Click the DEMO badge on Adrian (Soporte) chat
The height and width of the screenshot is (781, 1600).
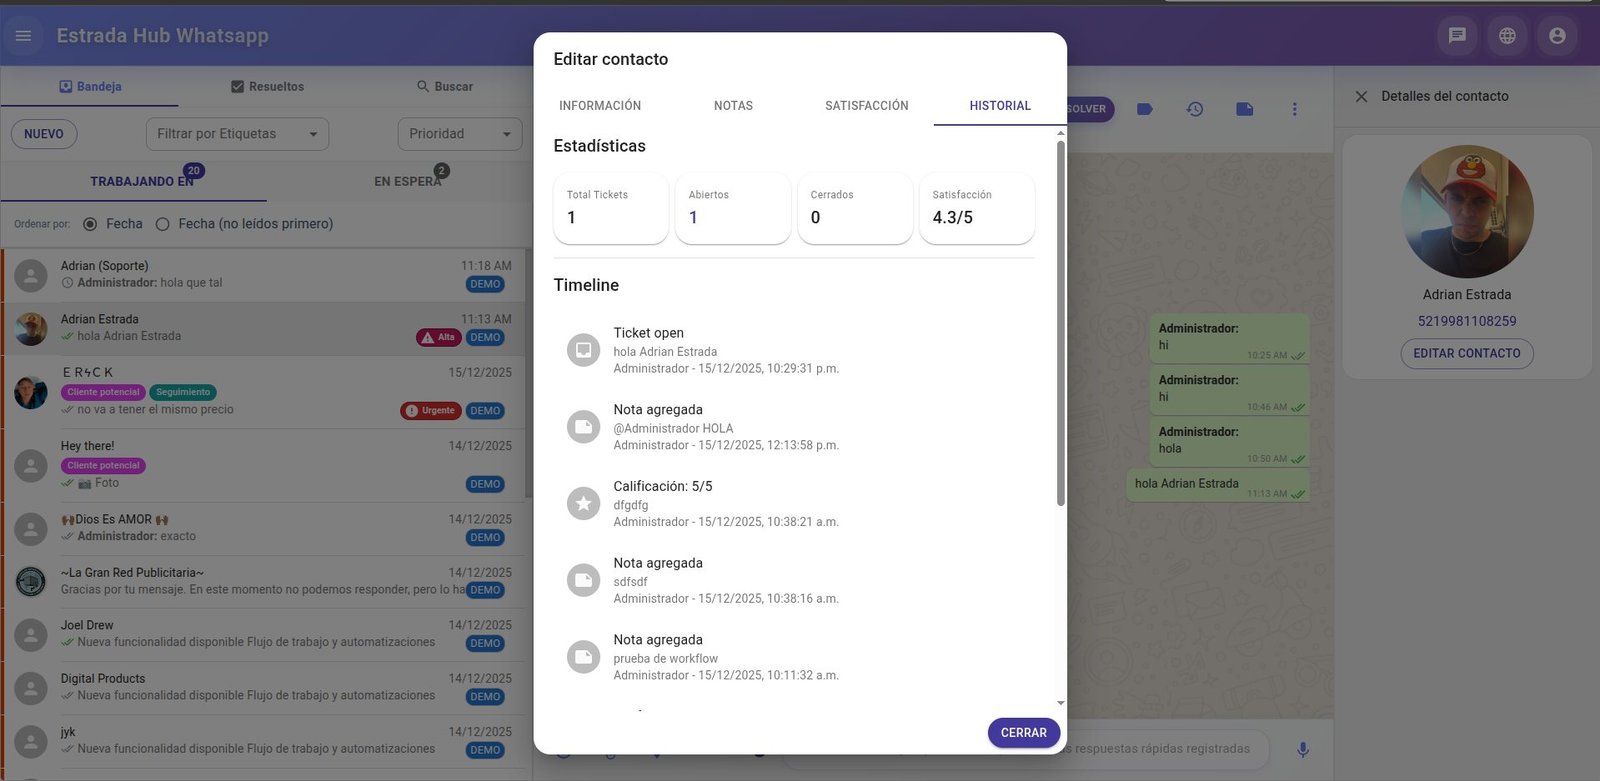point(485,284)
